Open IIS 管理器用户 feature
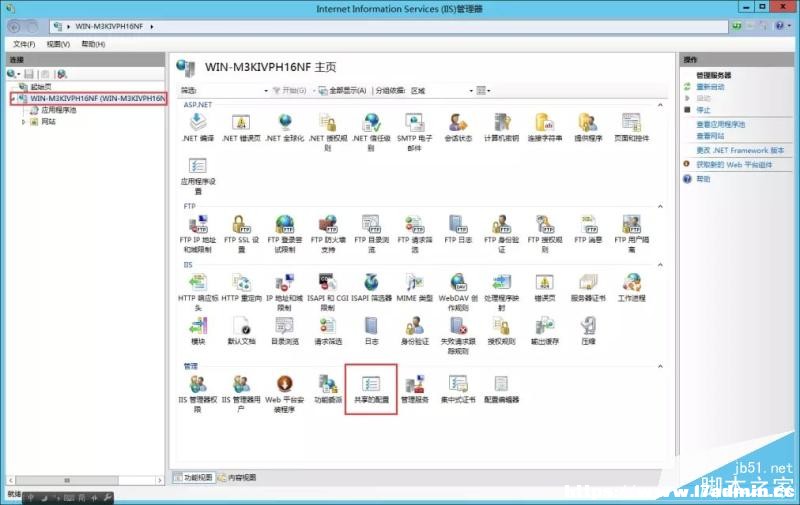This screenshot has width=800, height=505. point(241,394)
